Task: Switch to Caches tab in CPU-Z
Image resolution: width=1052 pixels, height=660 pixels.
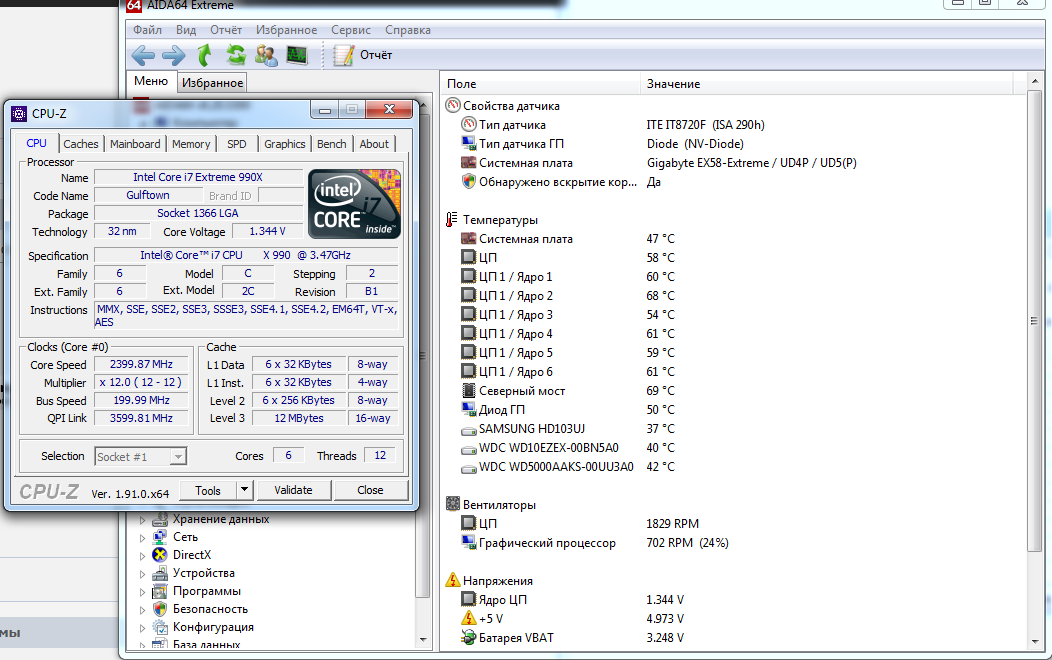Action: (81, 144)
